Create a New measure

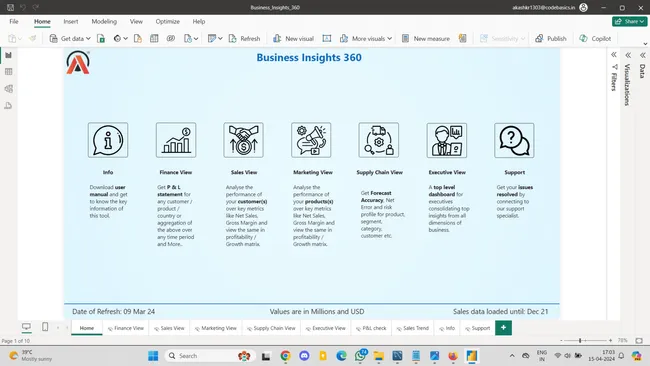coord(426,39)
